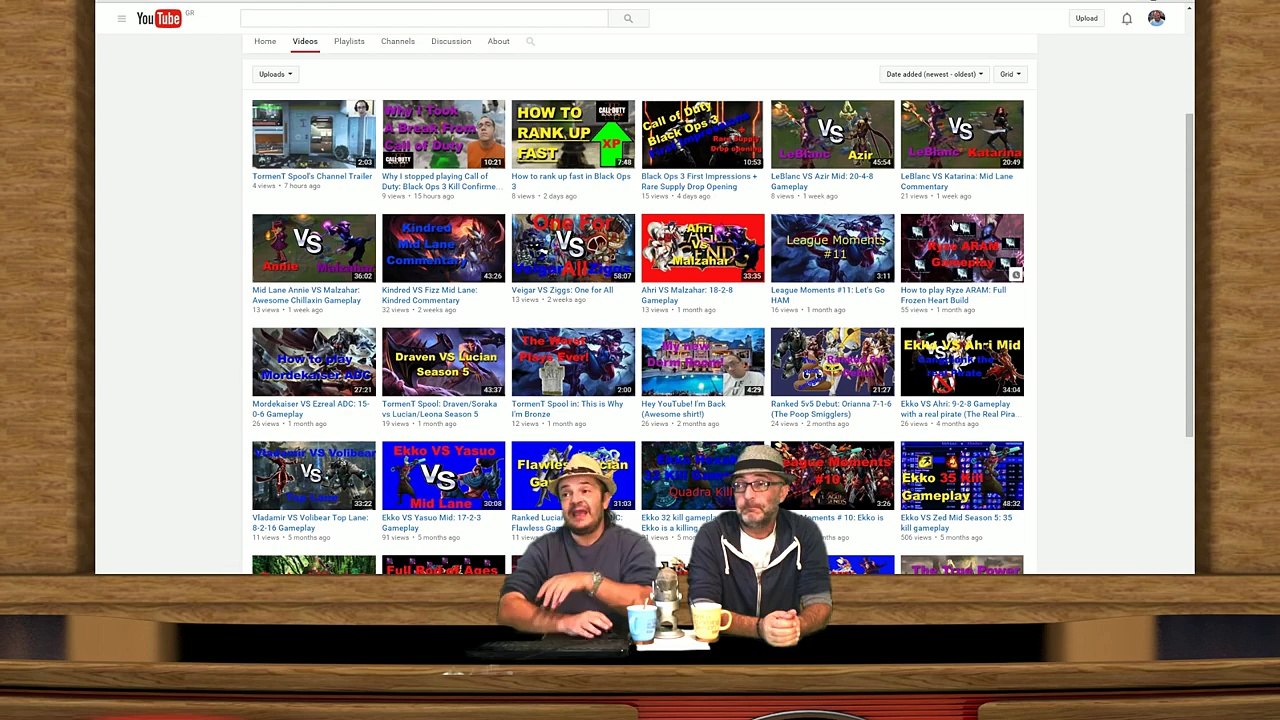
Task: Open link Mordekaiser VS Ezreal ADC
Action: [311, 410]
